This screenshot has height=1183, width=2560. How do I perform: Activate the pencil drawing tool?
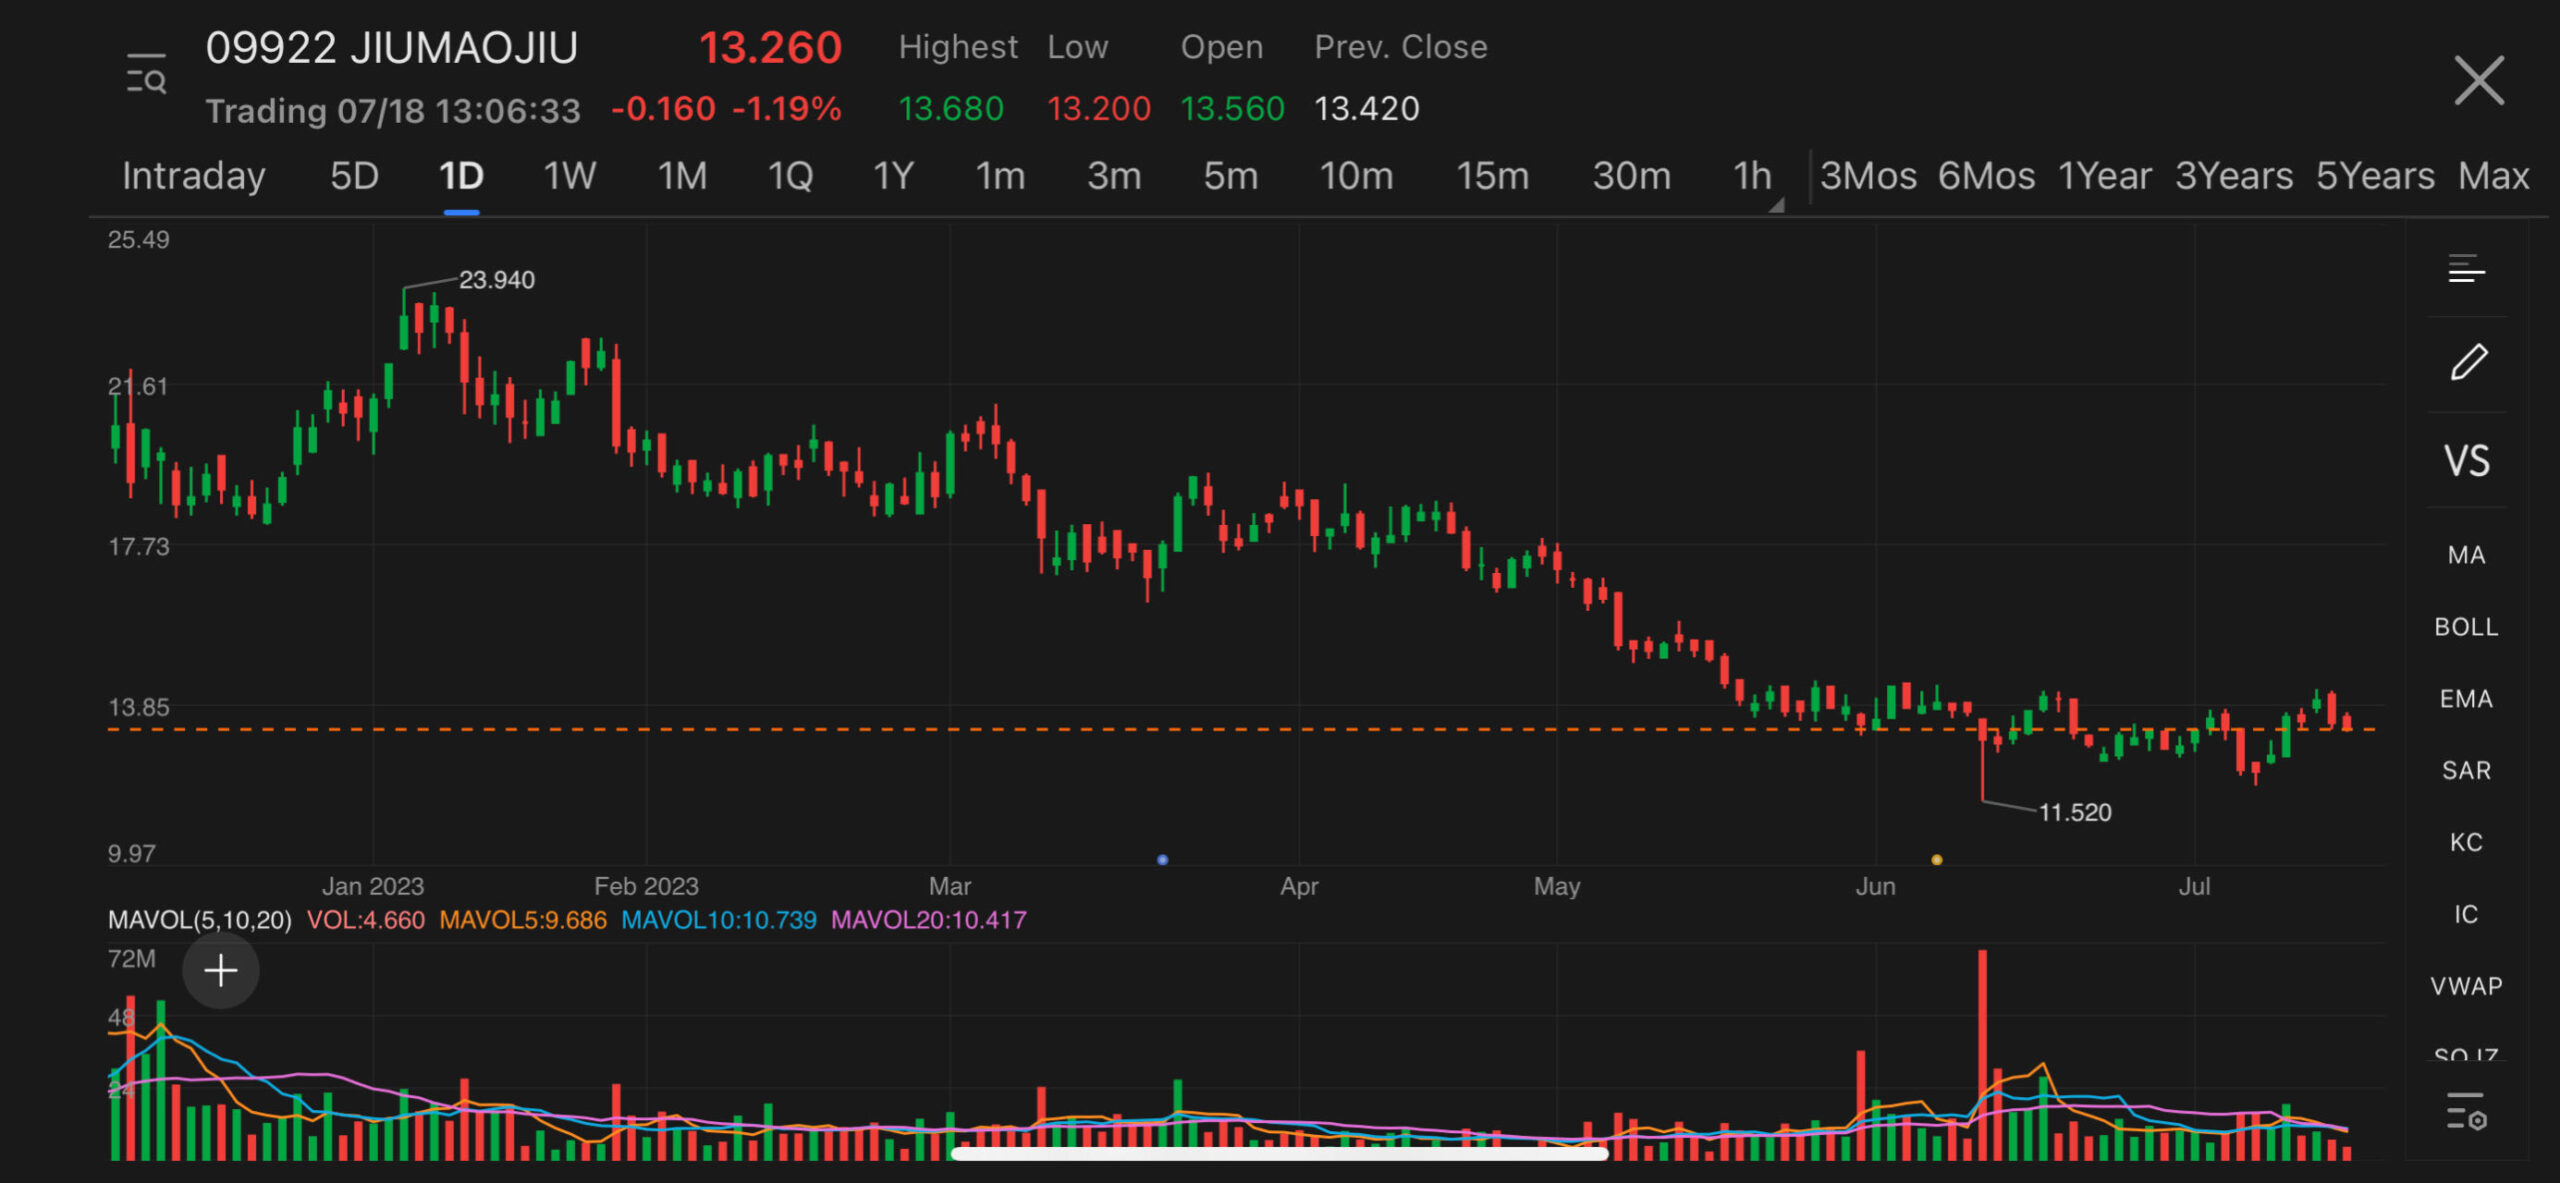pyautogui.click(x=2468, y=362)
